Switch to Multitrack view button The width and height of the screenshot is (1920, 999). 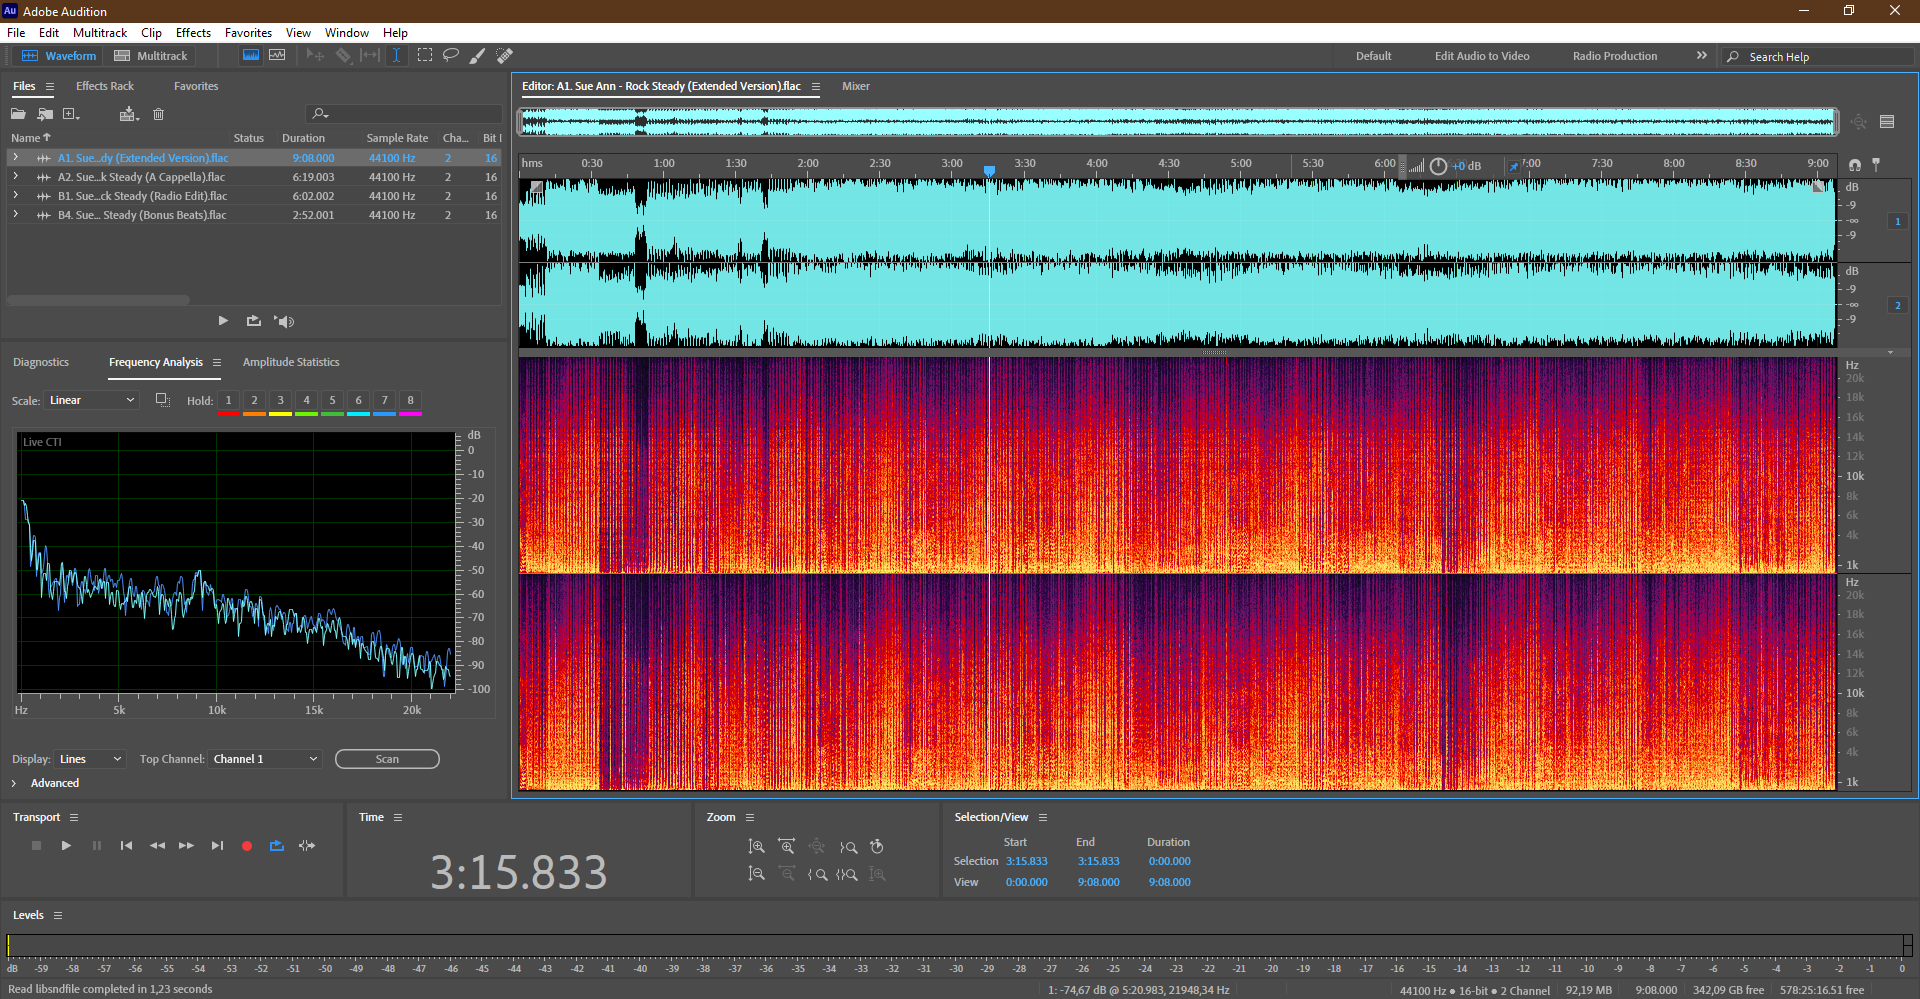coord(151,56)
